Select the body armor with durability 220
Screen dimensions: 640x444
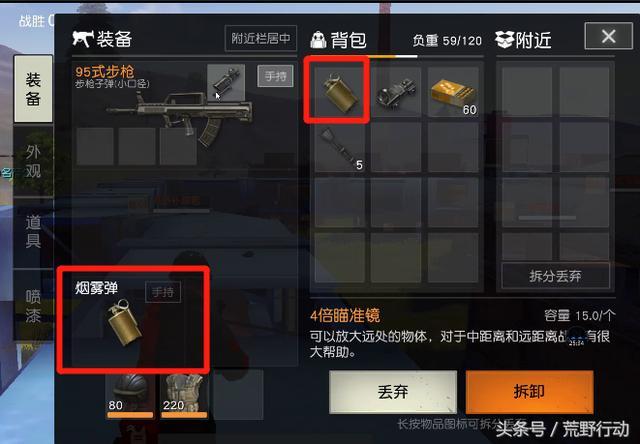[184, 395]
